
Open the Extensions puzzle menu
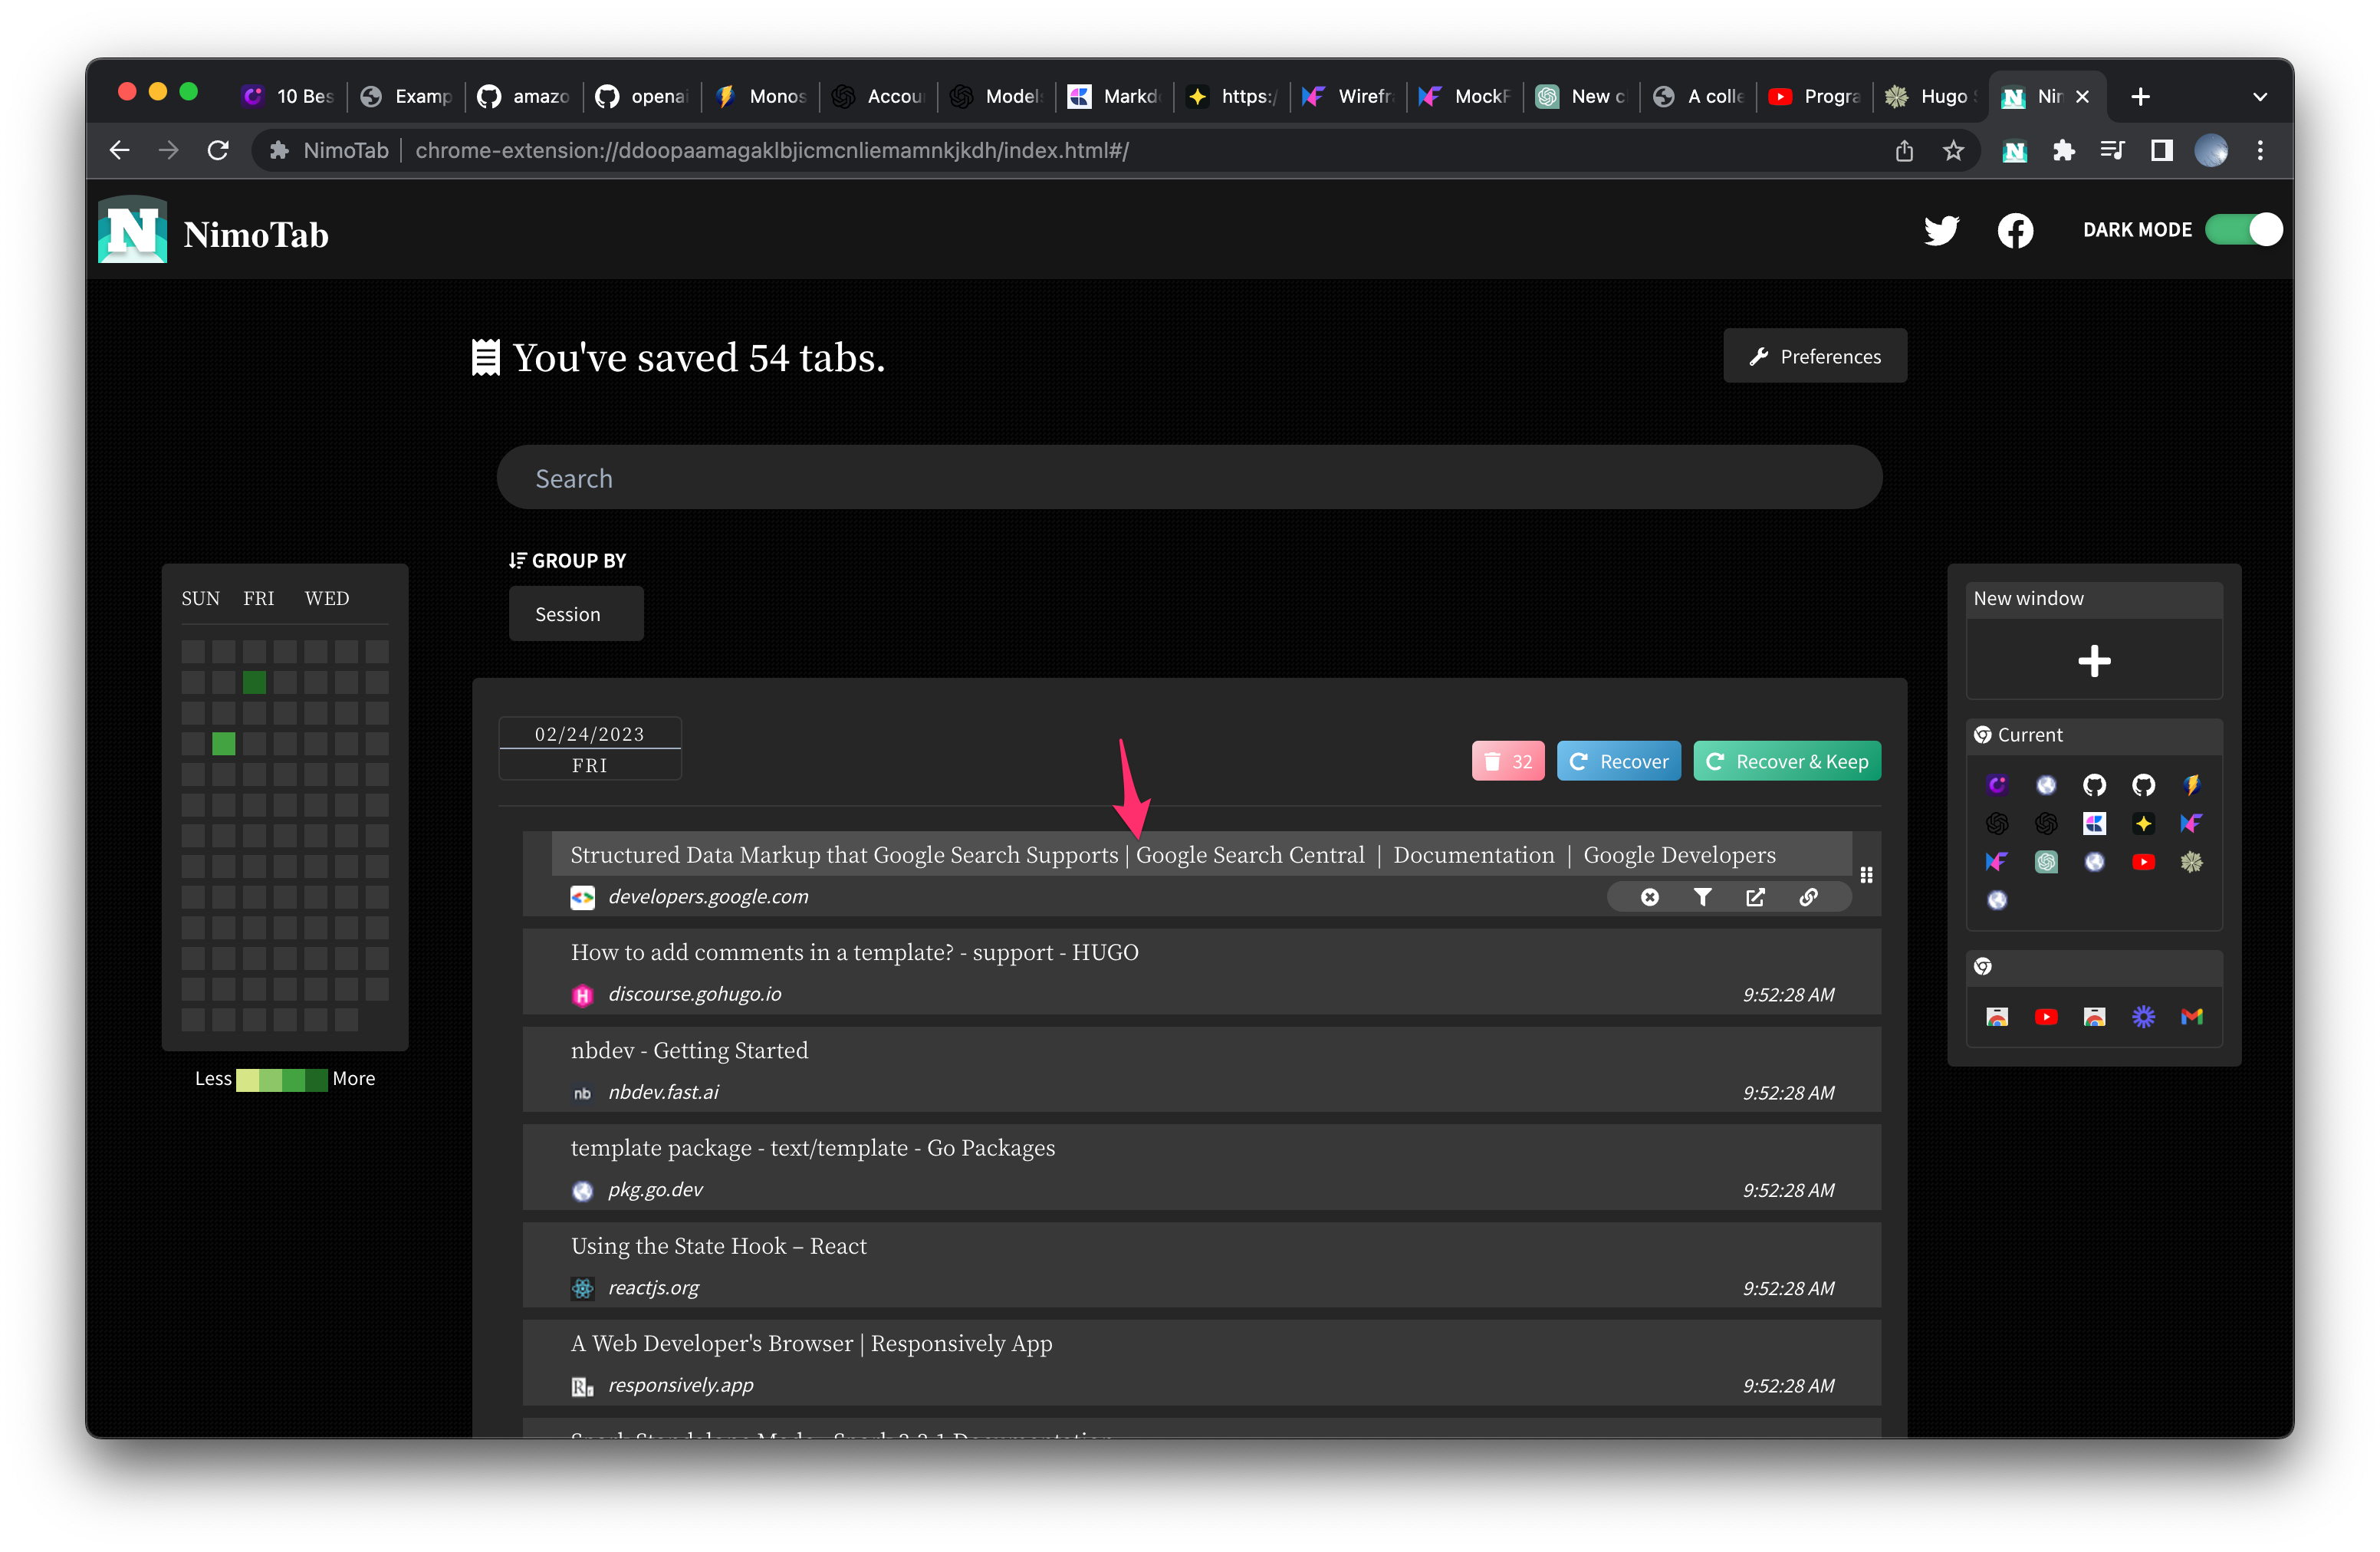pyautogui.click(x=2064, y=151)
